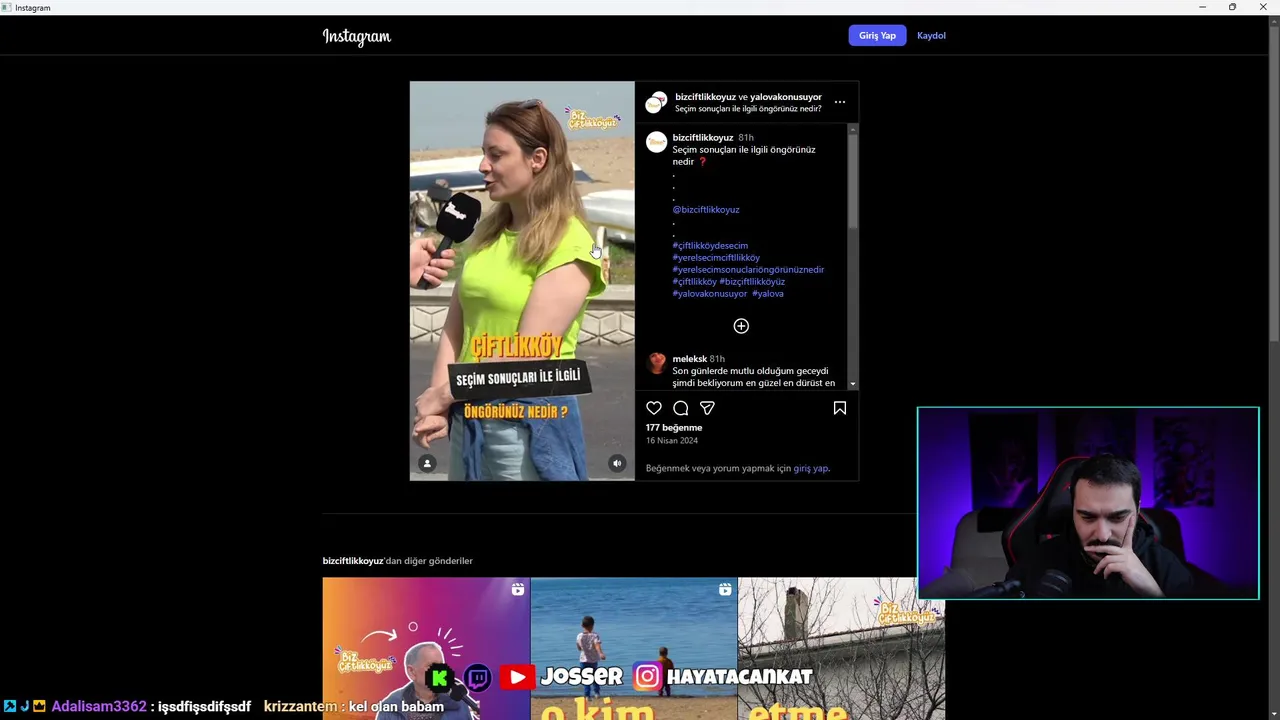Open hashtag #yerelsecimsonuclarıöngörünüznedir

(748, 270)
